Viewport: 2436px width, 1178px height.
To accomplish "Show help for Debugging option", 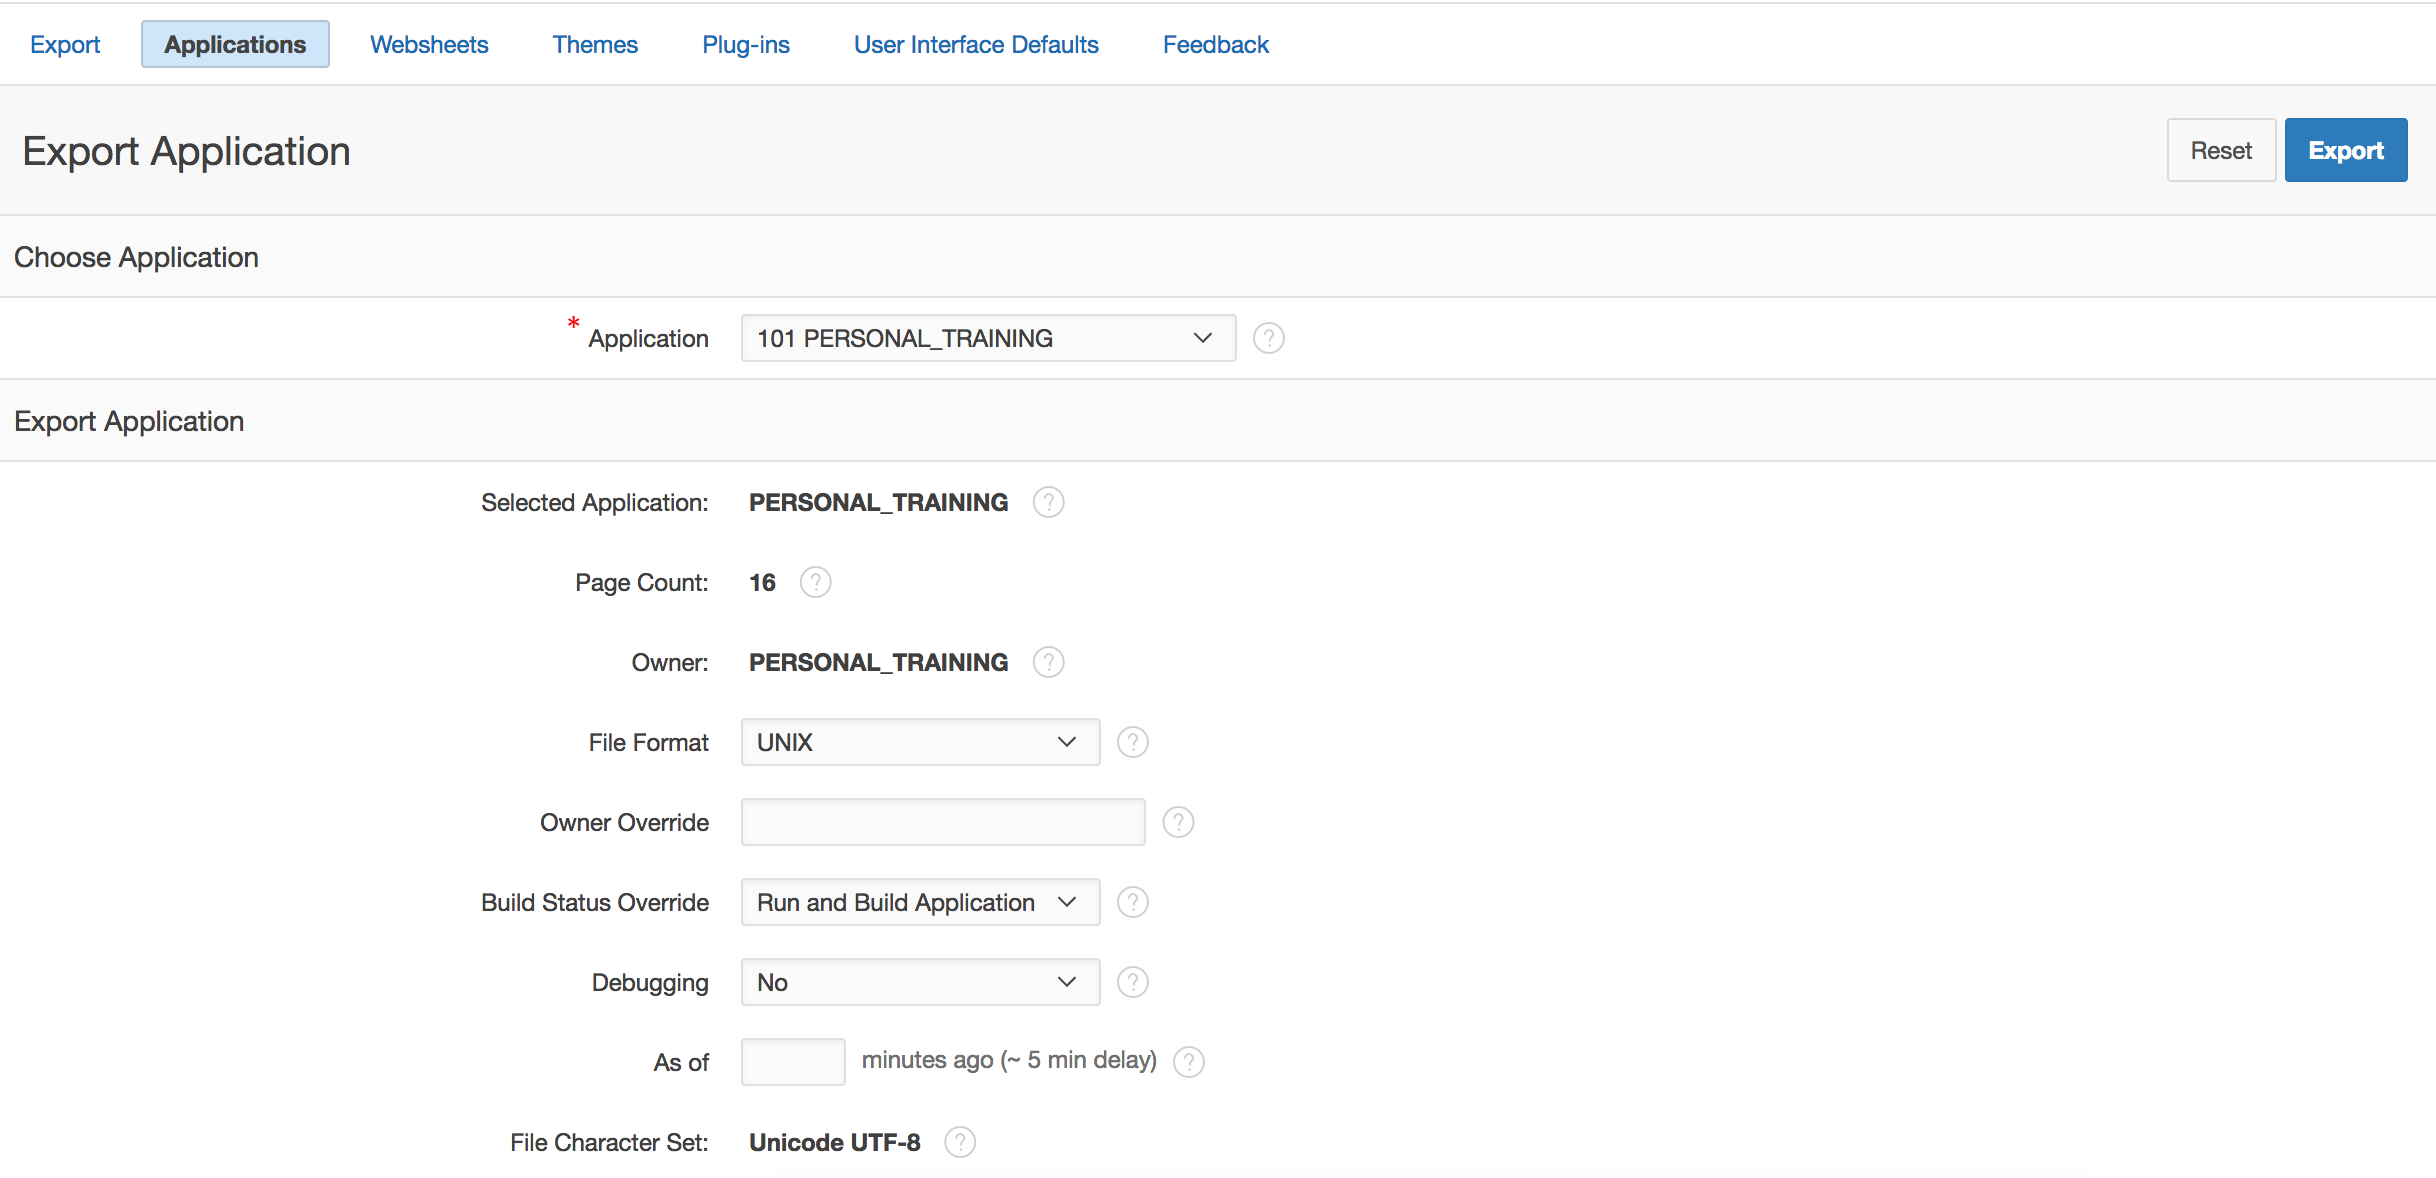I will [1132, 982].
